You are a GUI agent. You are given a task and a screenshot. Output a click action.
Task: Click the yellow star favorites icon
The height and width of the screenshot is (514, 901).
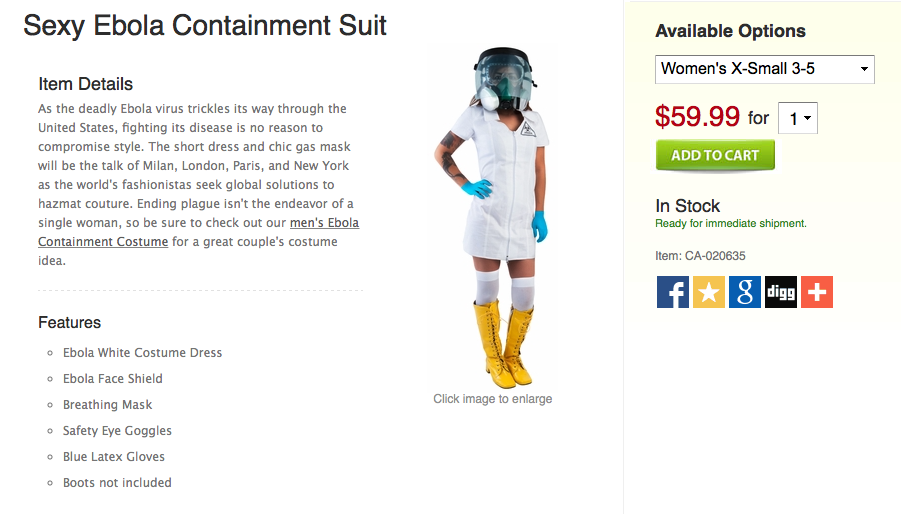point(709,292)
